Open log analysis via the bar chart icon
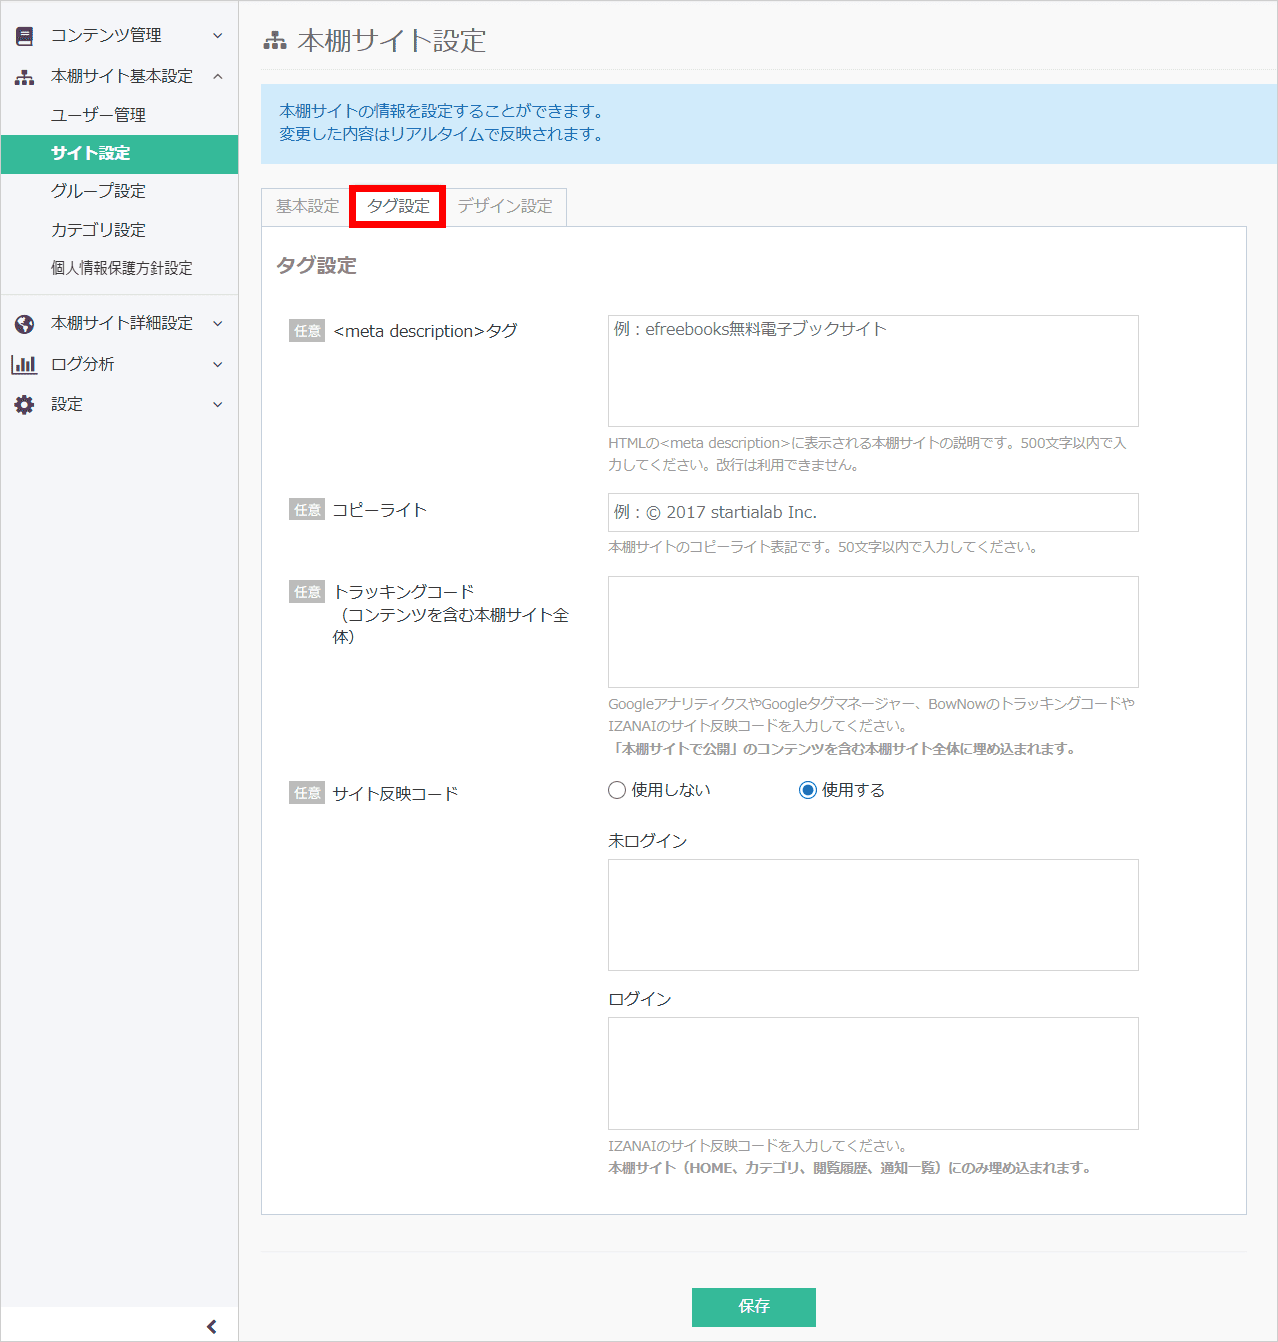Image resolution: width=1278 pixels, height=1342 pixels. (24, 364)
